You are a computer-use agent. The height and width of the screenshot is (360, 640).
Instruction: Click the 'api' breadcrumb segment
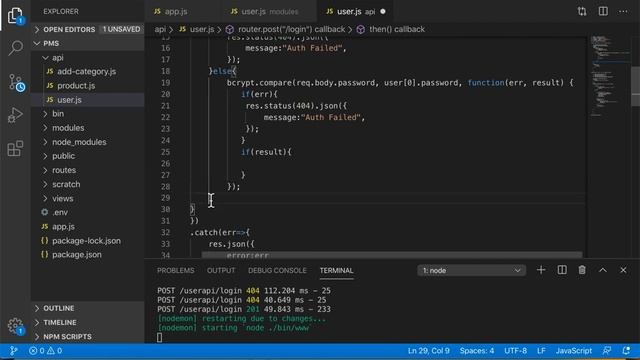[160, 29]
